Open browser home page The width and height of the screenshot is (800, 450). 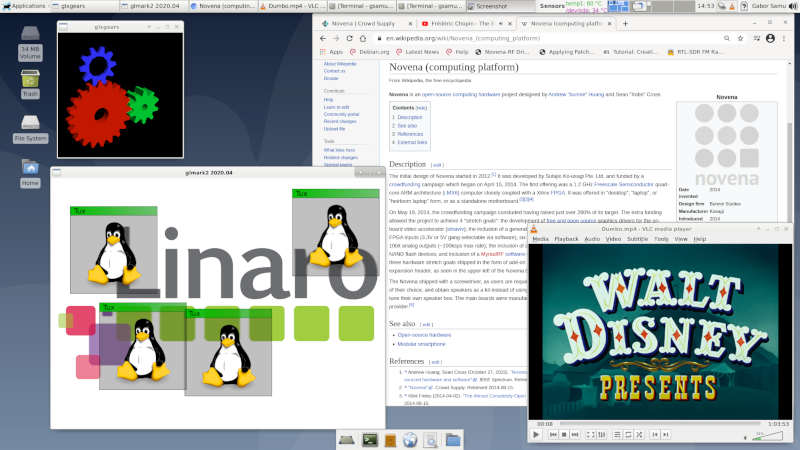[x=363, y=38]
